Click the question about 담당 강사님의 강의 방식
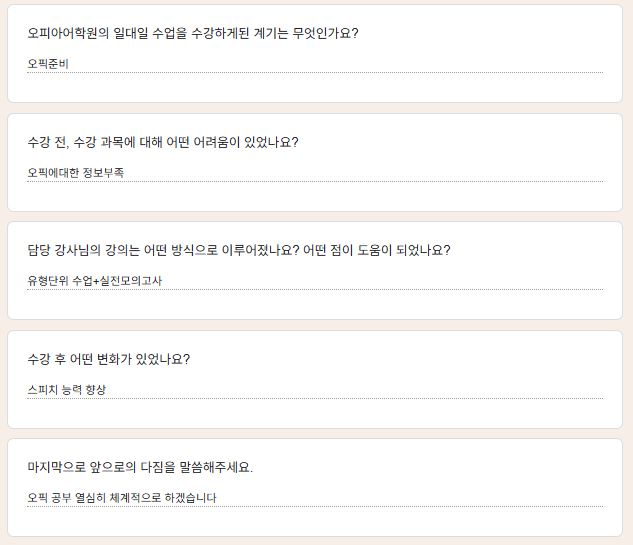This screenshot has width=633, height=545. pos(239,250)
